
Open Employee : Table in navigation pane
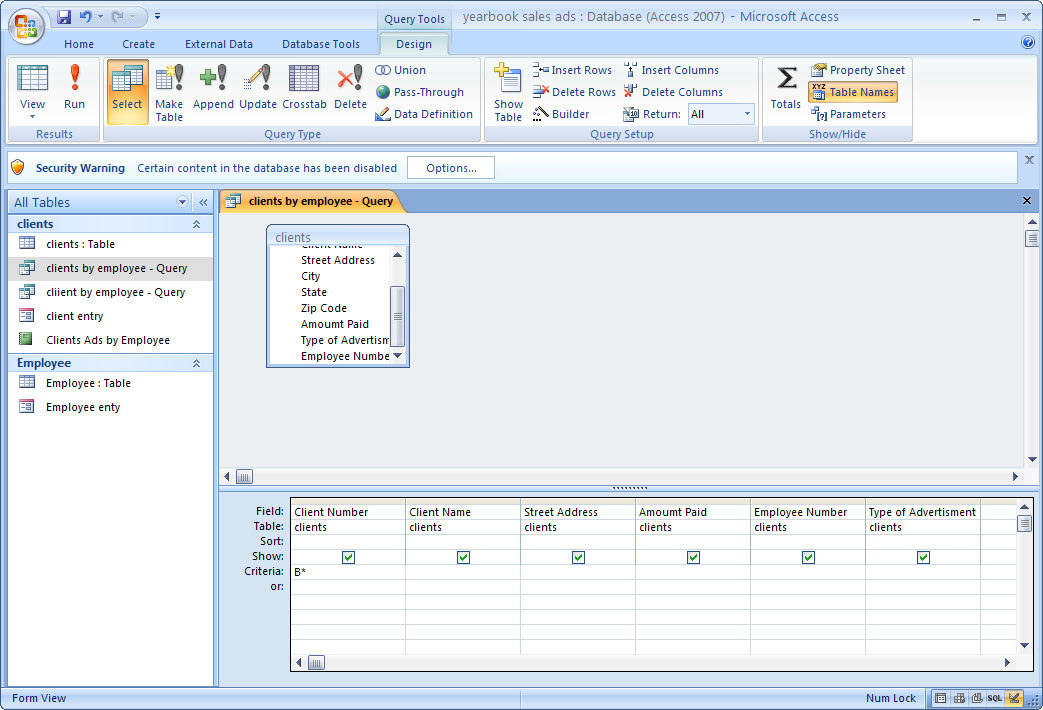88,383
